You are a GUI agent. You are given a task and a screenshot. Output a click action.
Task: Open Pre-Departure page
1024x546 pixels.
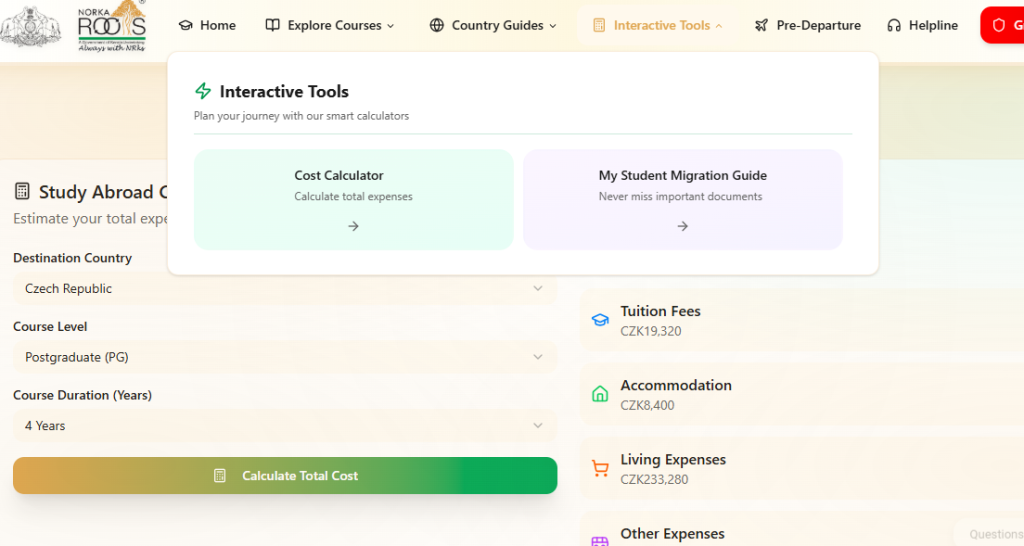[808, 25]
